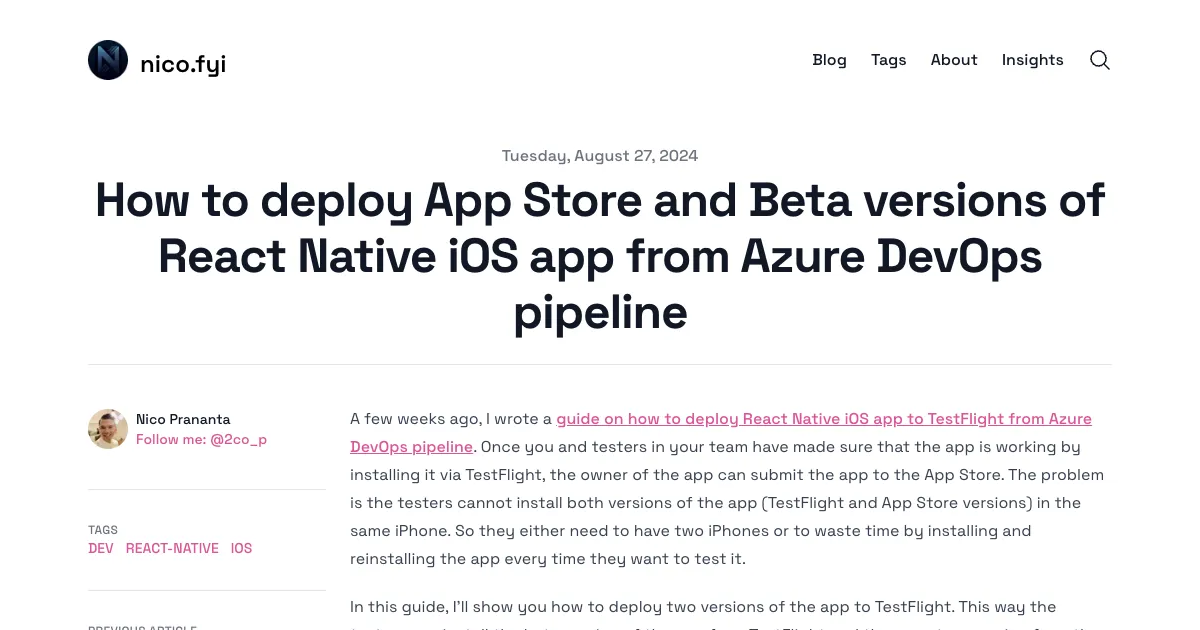Click the paragraph starting "In this guide"
Screen dimensions: 1200x630
(x=703, y=607)
